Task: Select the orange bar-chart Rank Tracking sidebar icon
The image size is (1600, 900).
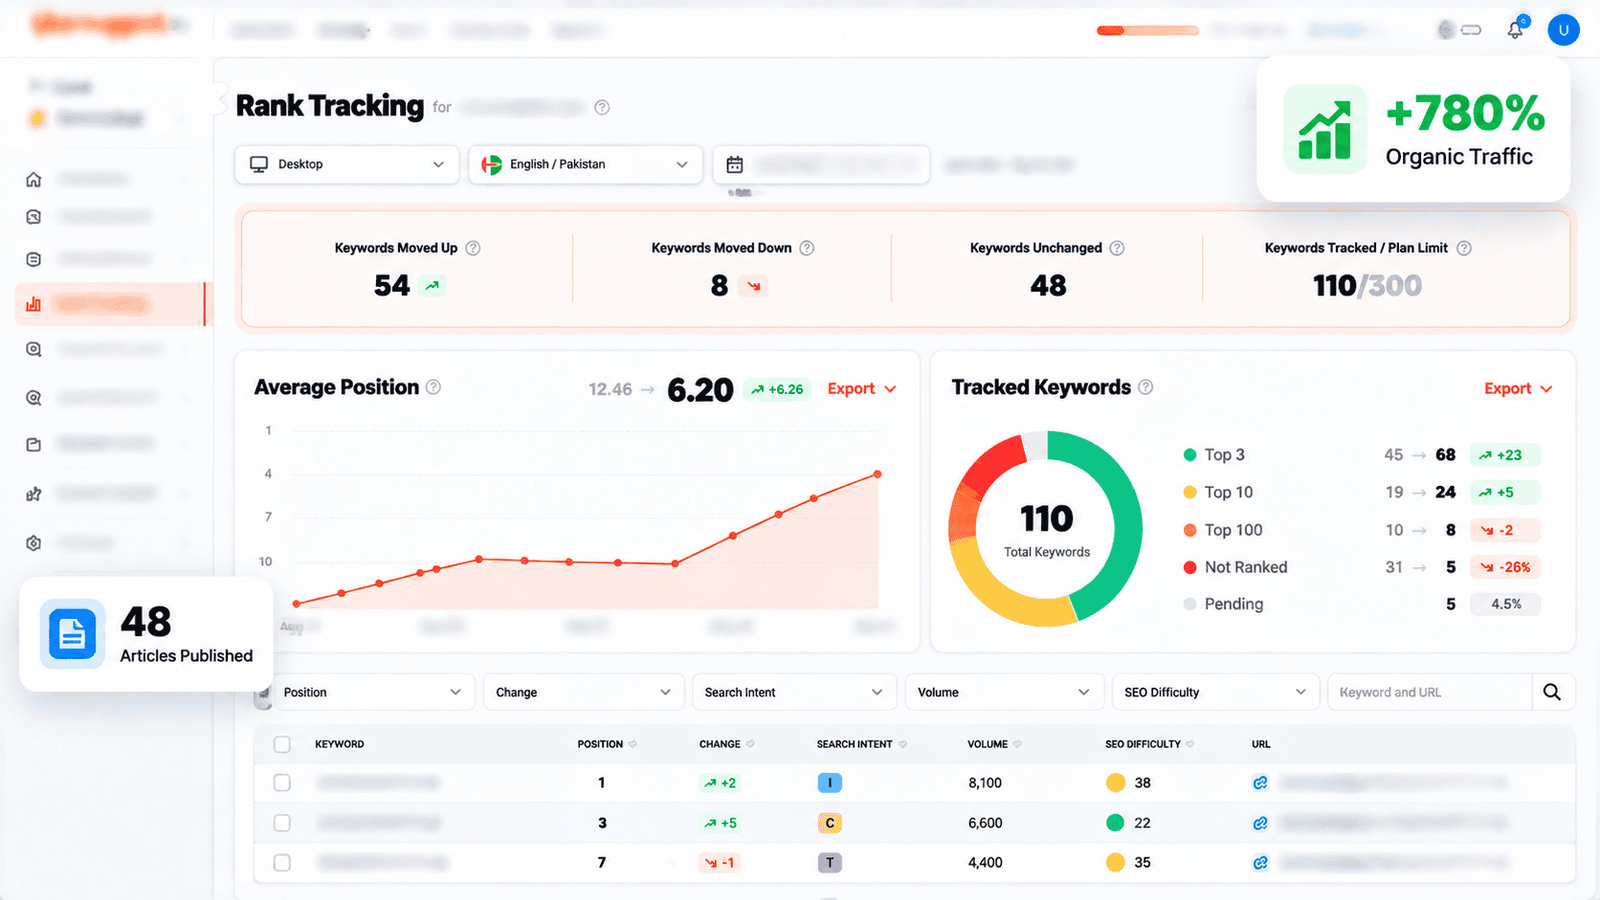Action: [33, 304]
